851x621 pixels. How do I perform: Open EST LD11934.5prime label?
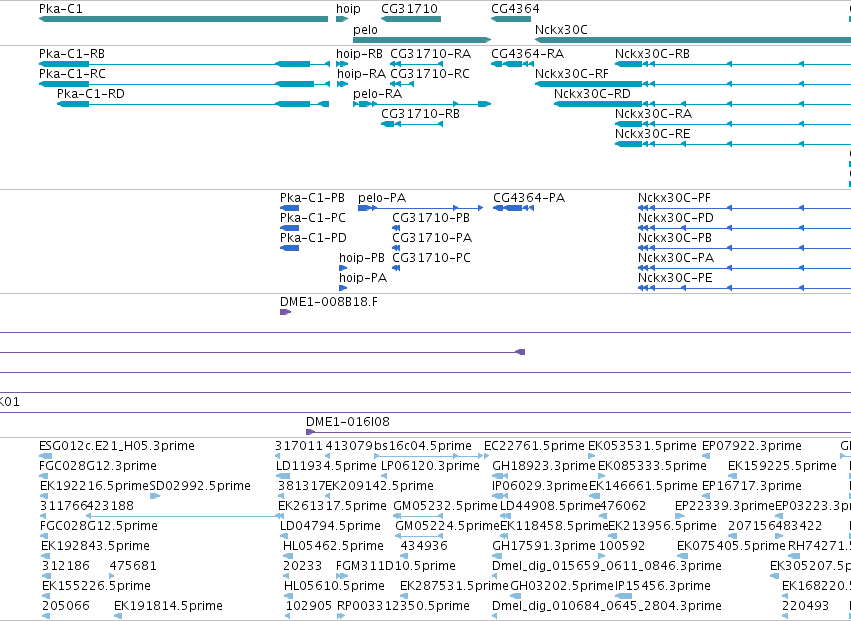tap(326, 466)
